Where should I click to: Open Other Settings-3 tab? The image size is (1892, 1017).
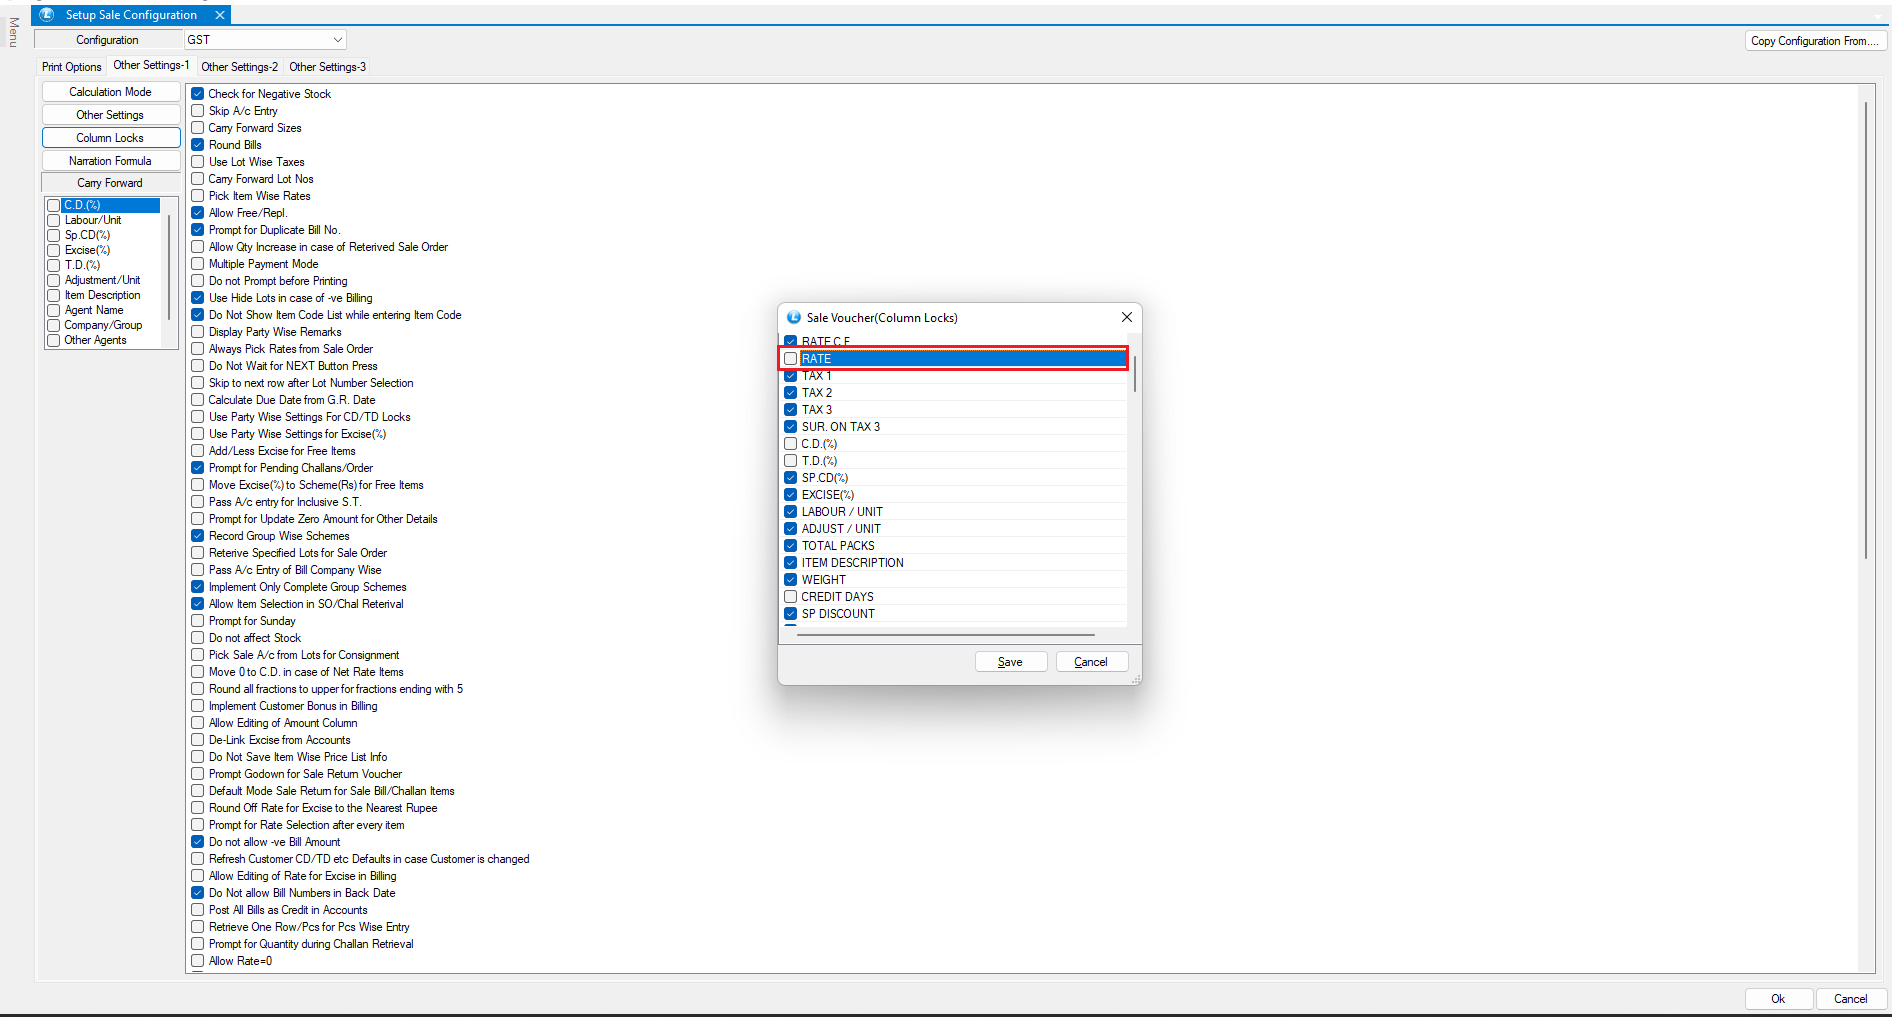coord(327,67)
